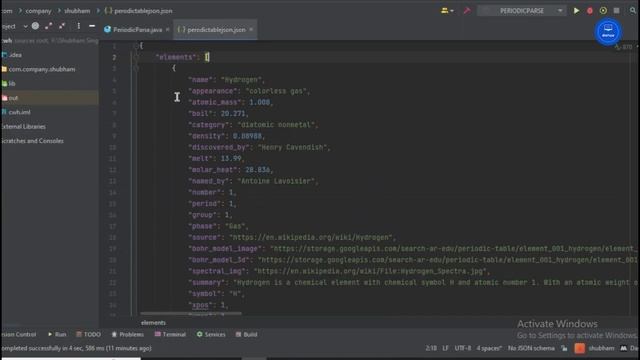Click the "discovered_by": "Henry Cavendish" line
This screenshot has height=360, width=640.
(260, 147)
